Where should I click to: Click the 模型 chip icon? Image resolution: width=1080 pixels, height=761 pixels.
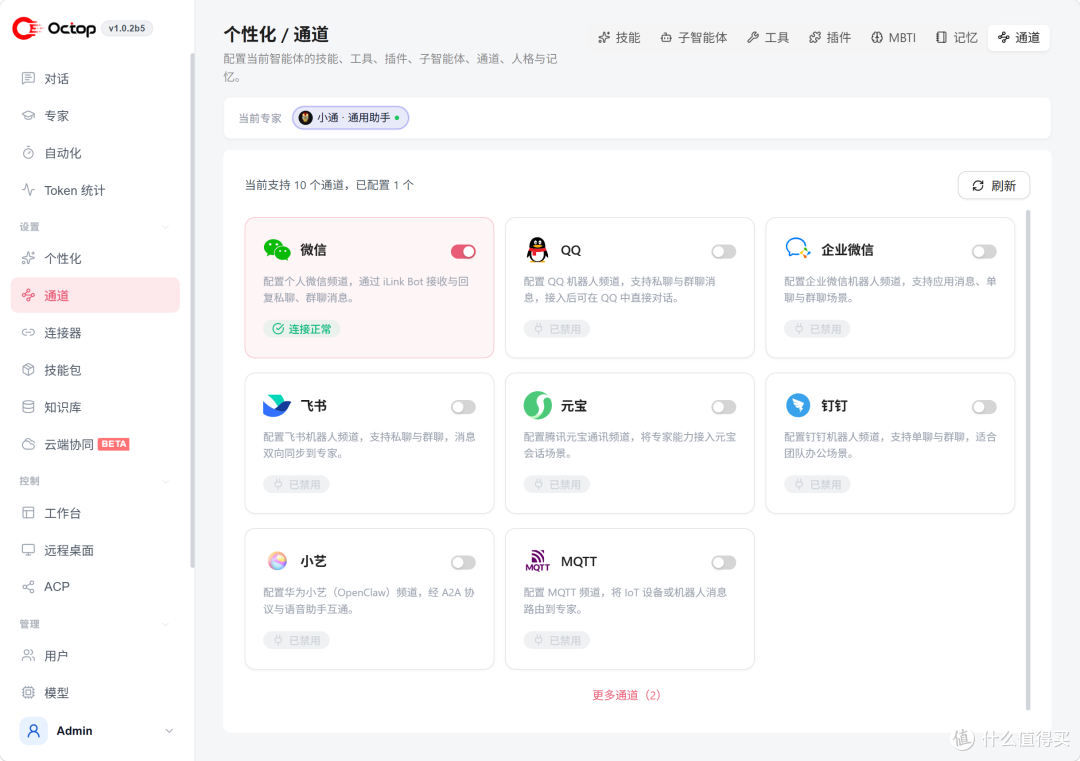point(28,693)
